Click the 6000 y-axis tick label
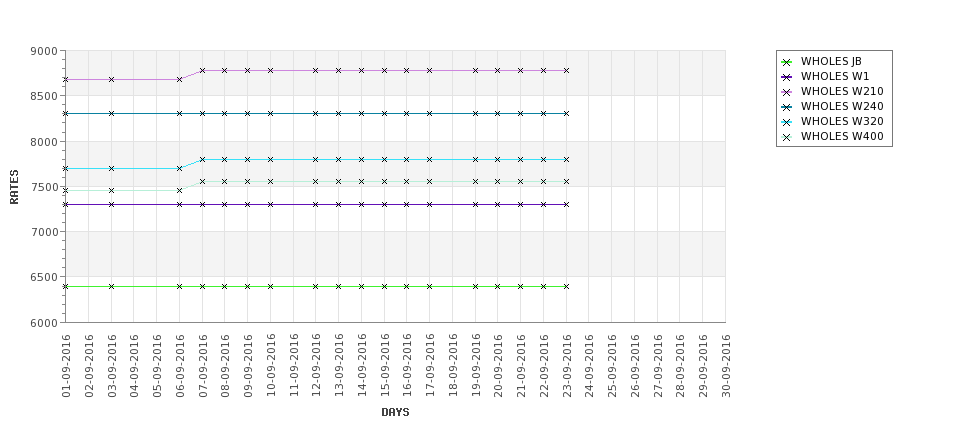975x429 pixels. [44, 323]
